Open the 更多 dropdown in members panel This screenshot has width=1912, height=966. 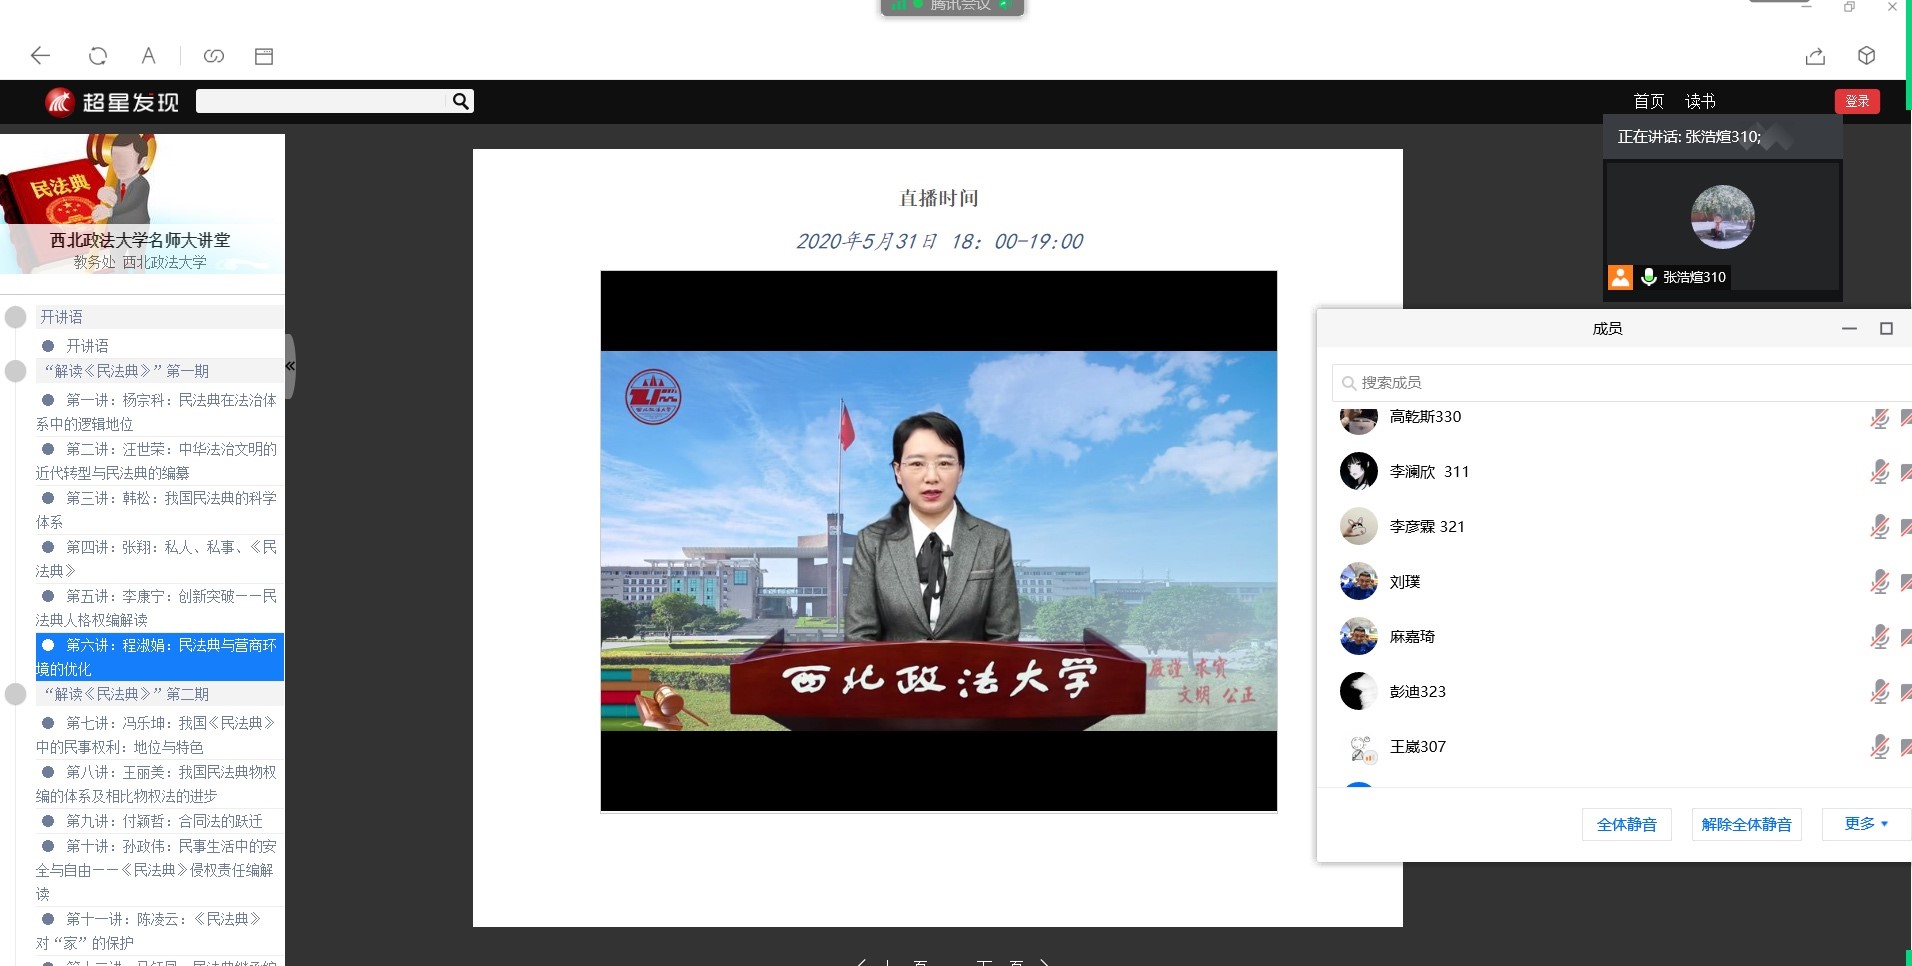pyautogui.click(x=1866, y=824)
